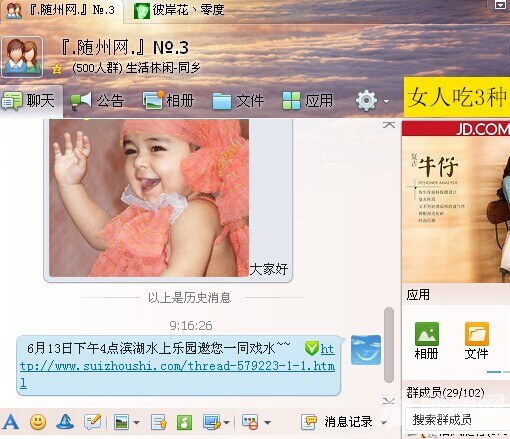Click the 群成员(29/102) header

[x=445, y=393]
